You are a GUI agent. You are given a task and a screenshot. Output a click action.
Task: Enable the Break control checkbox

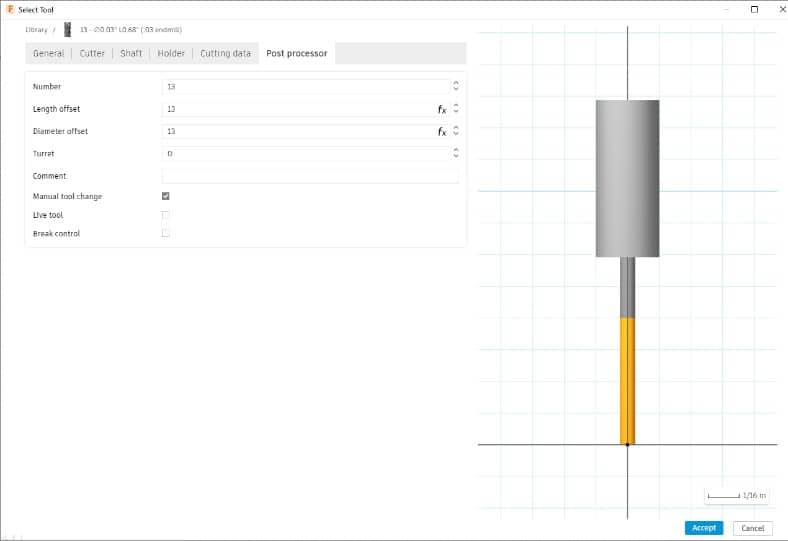pyautogui.click(x=165, y=233)
